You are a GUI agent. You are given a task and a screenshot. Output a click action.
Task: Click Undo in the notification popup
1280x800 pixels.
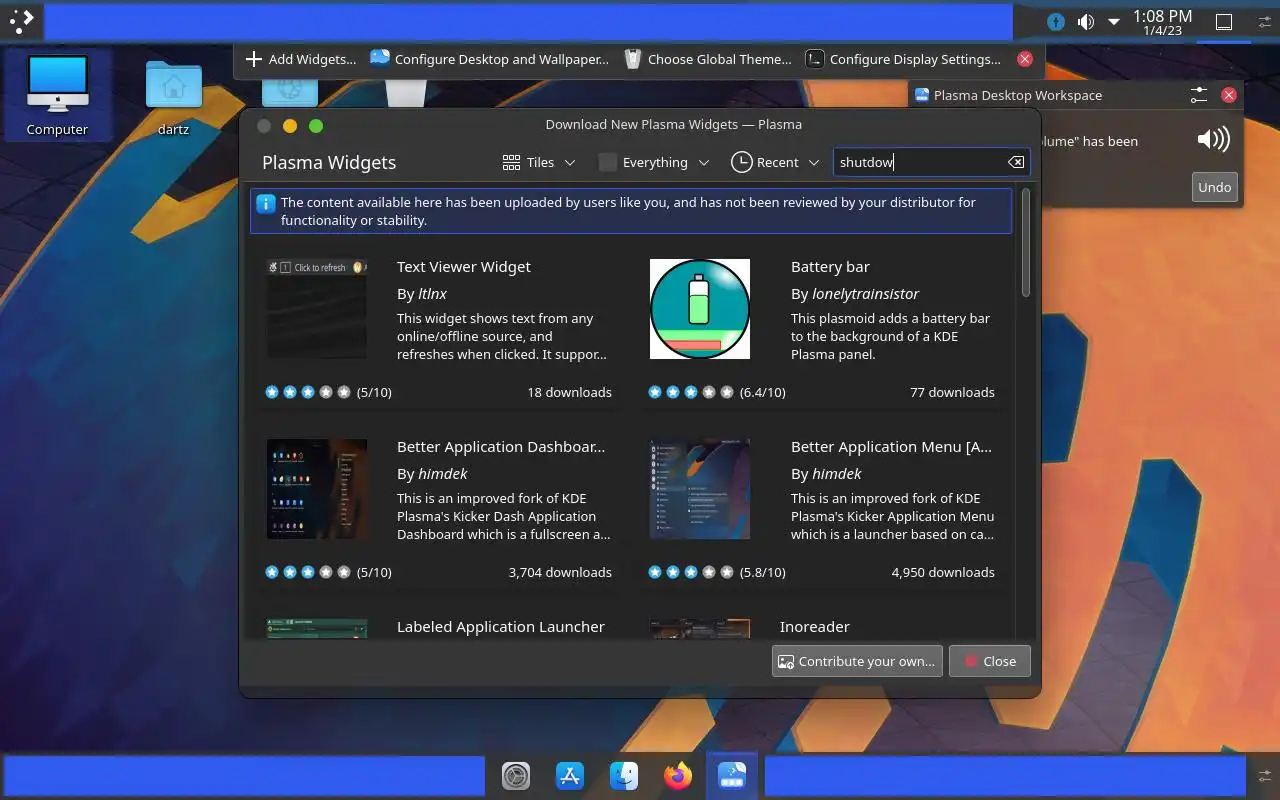point(1214,187)
